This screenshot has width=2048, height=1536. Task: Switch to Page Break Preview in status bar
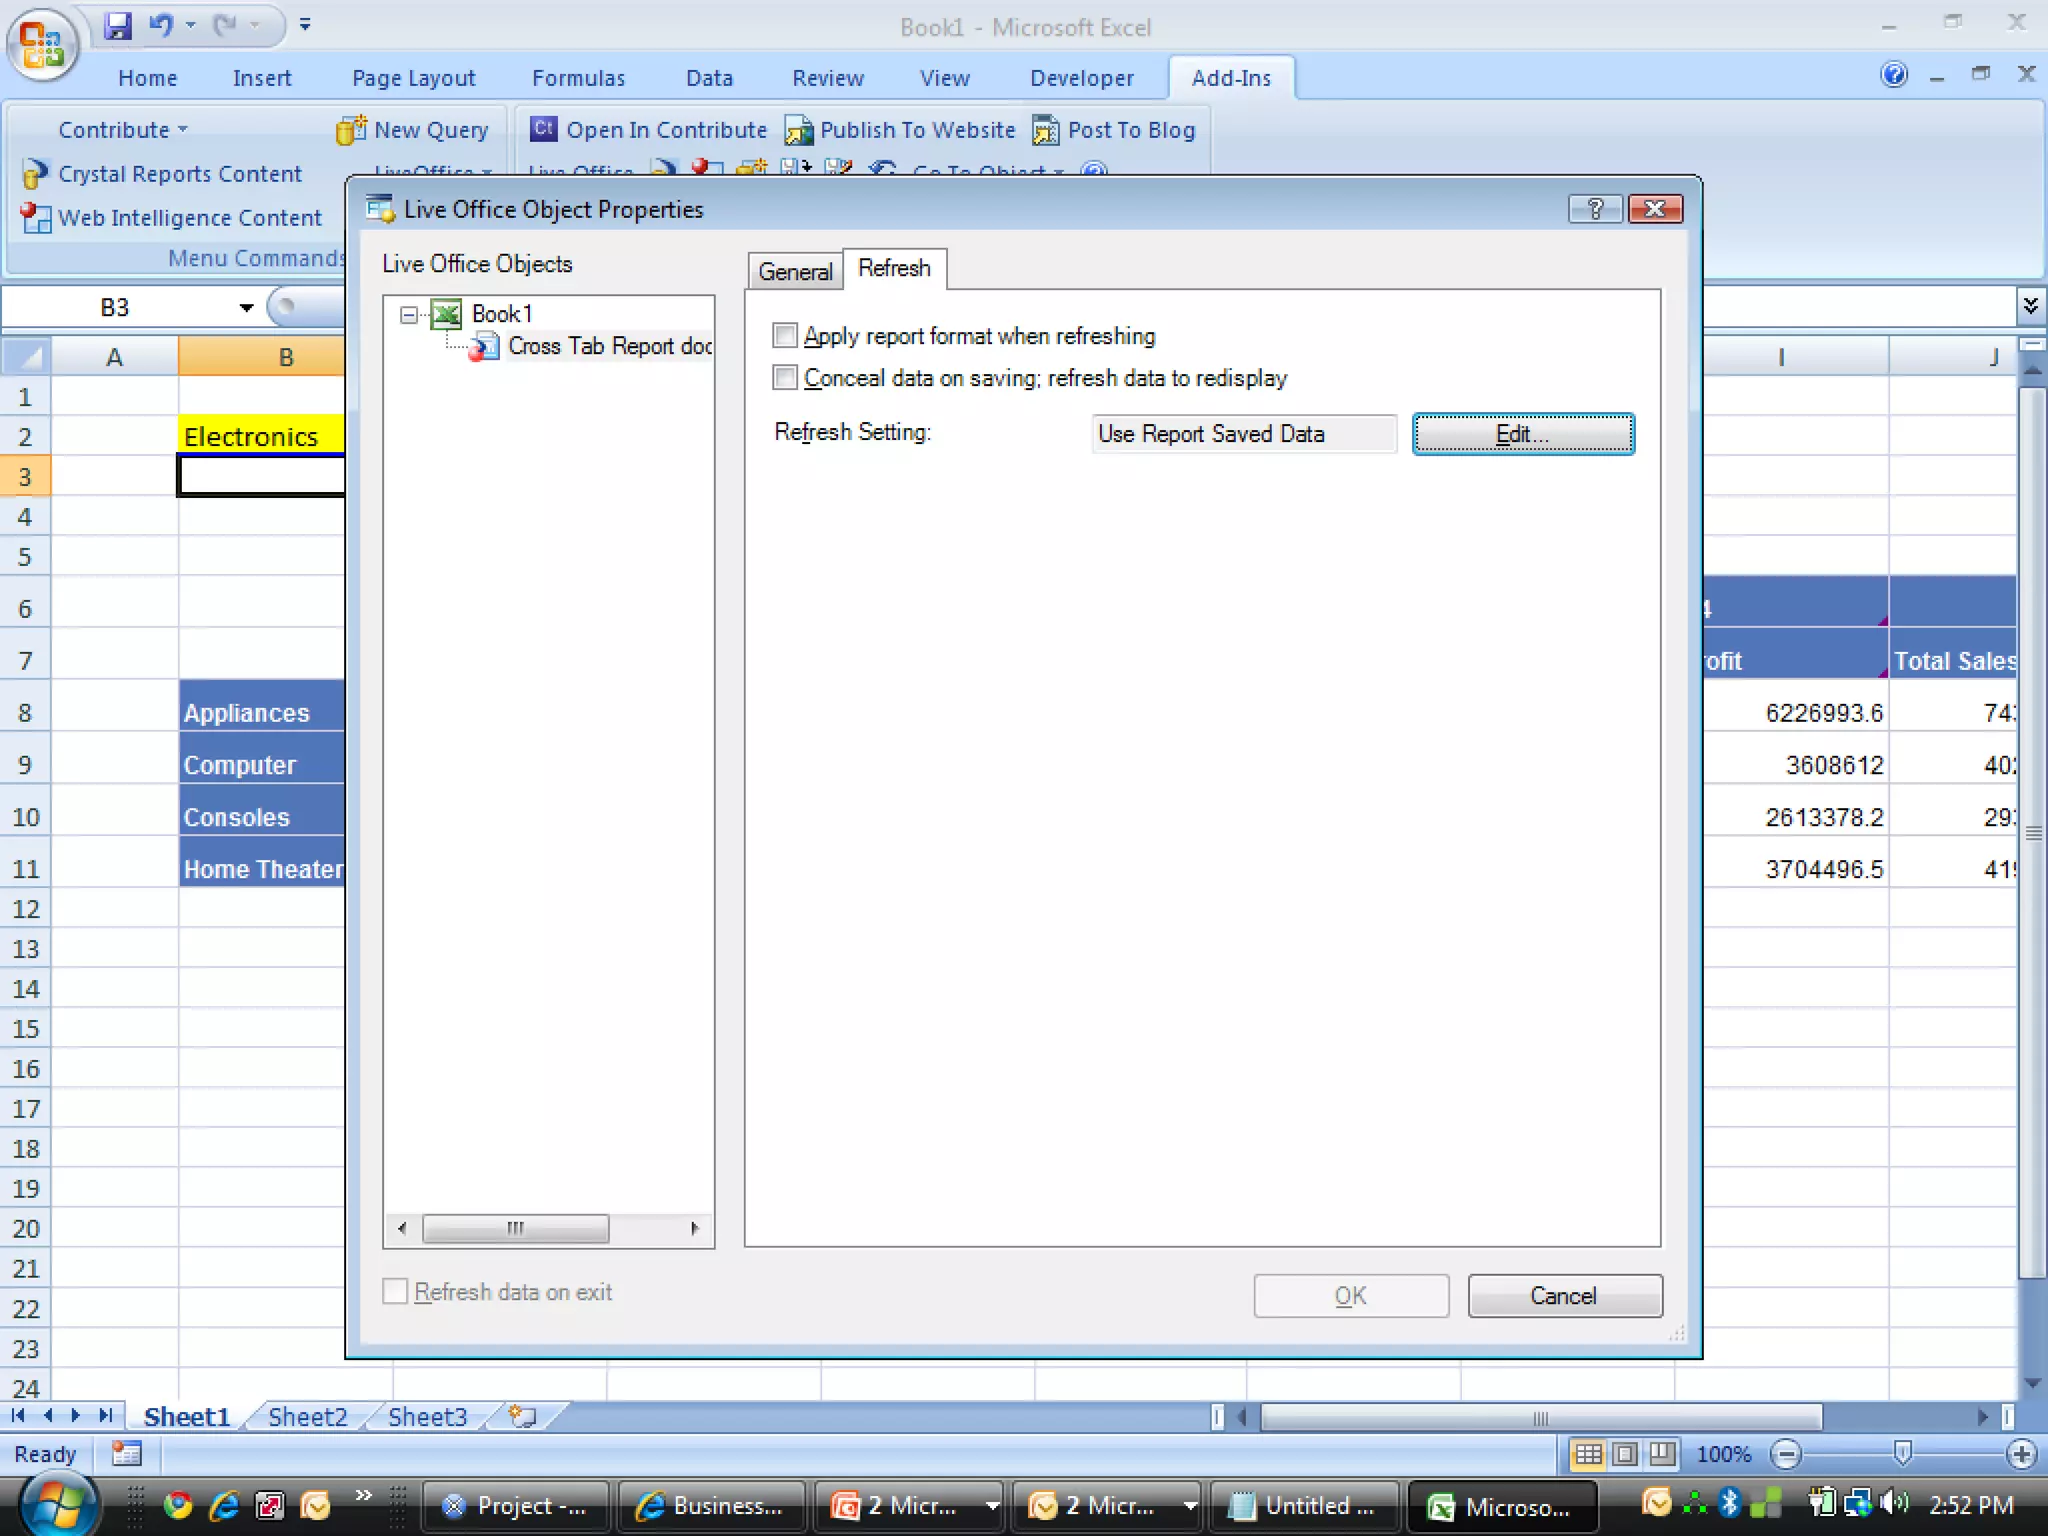coord(1662,1454)
